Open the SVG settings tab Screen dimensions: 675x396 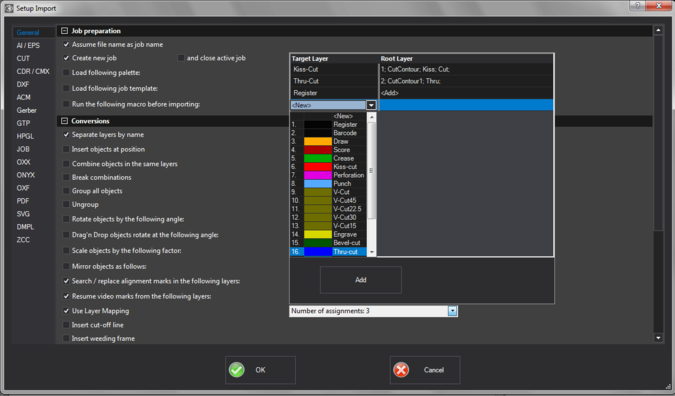click(23, 213)
